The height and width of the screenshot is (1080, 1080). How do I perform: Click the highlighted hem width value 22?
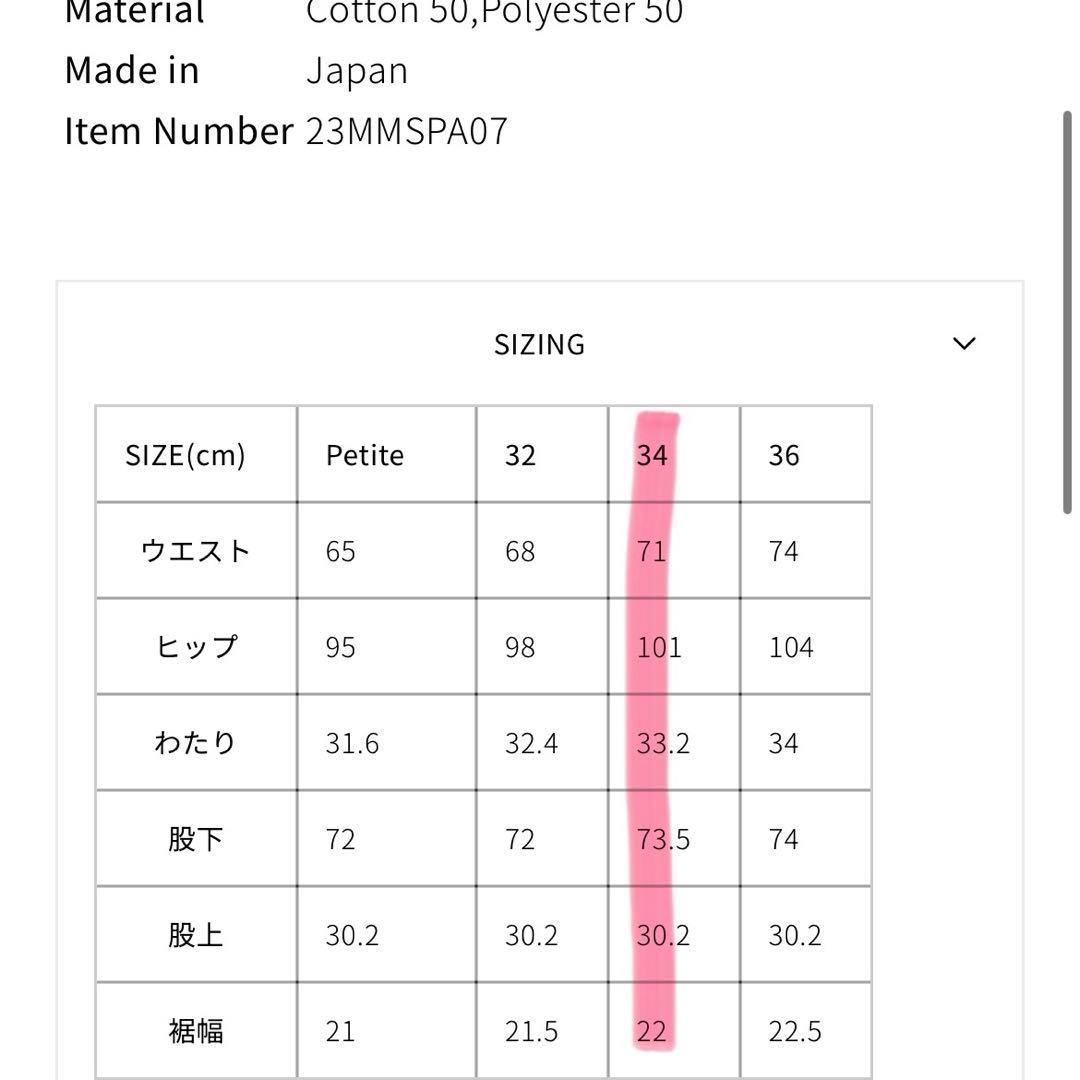(654, 1031)
